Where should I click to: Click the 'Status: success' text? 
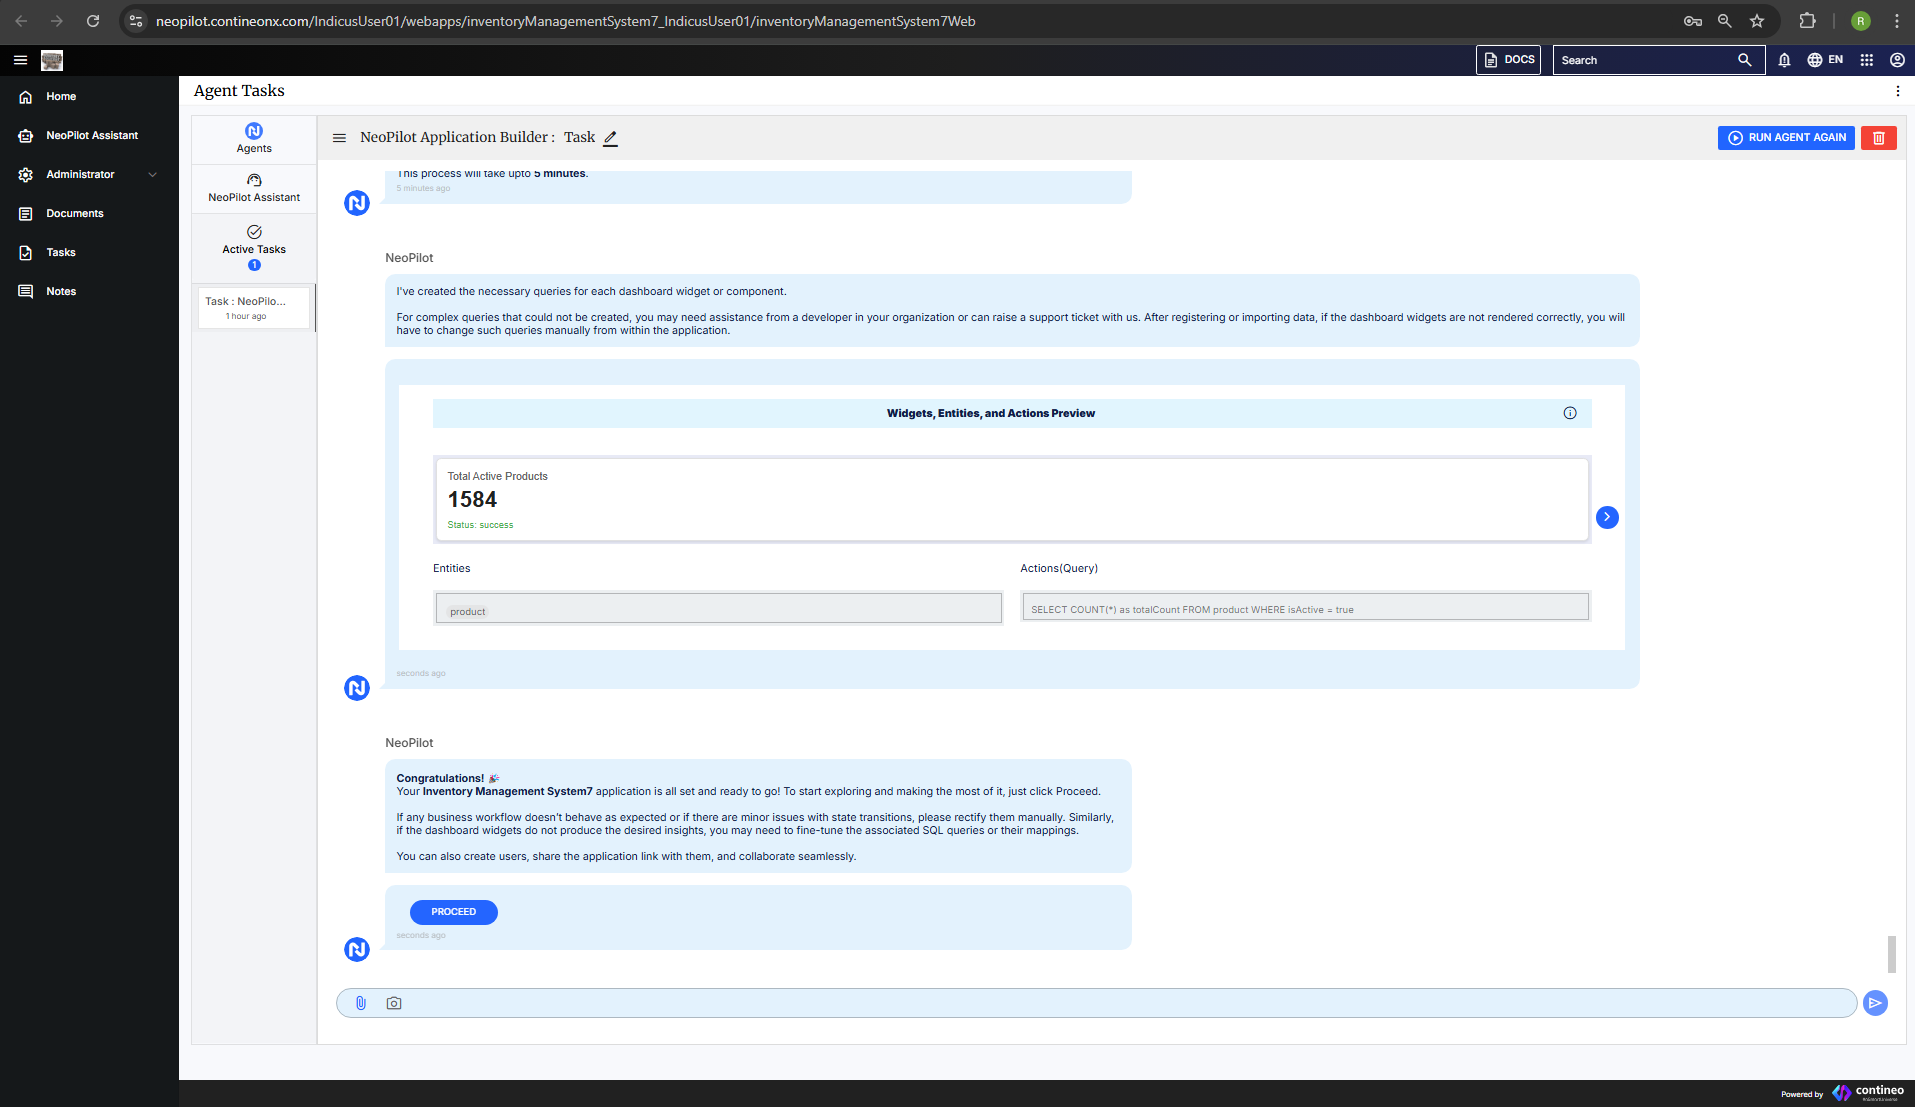pos(480,525)
